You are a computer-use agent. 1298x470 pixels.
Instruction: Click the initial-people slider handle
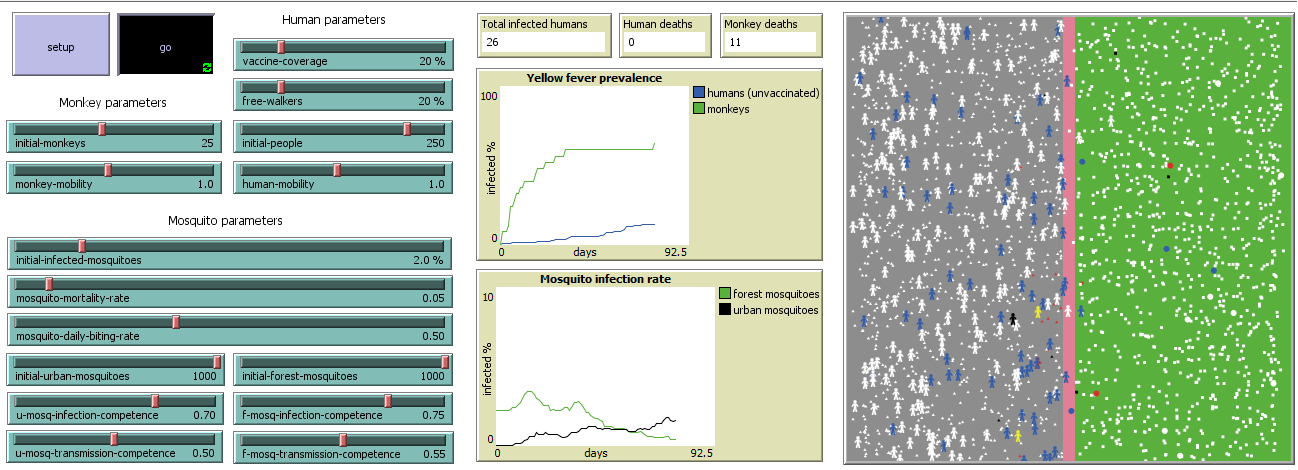click(x=407, y=128)
